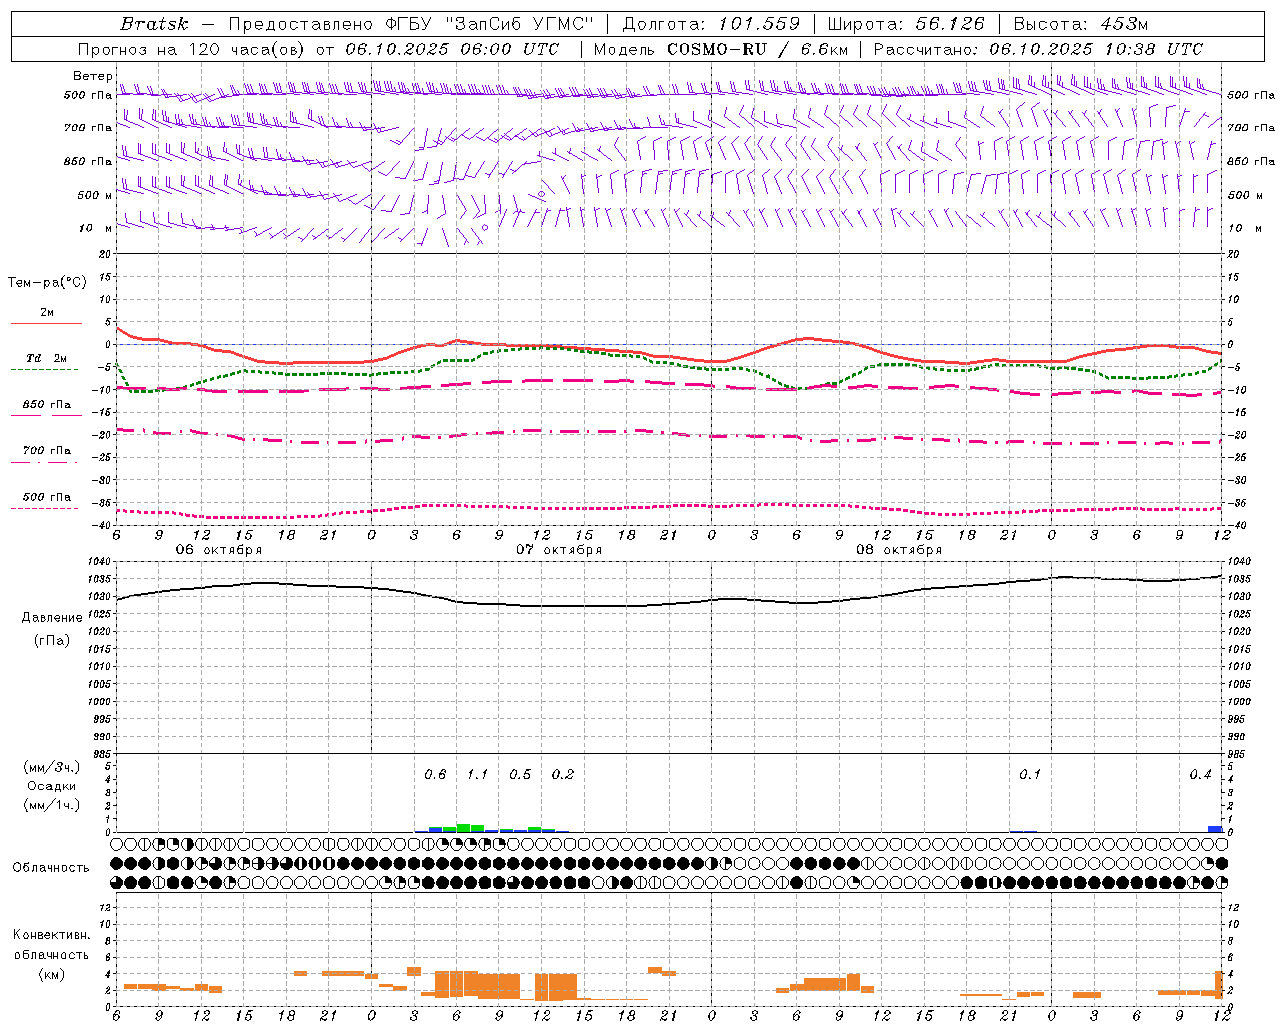1280x1024 pixels.
Task: Click the "(мм/3ч.)" precipitation unit label
Action: coord(52,767)
